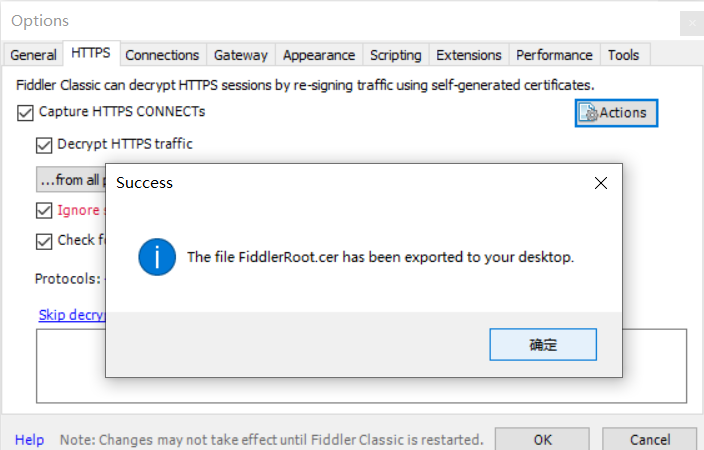This screenshot has width=704, height=450.
Task: Select the Gateway tab
Action: coord(241,55)
